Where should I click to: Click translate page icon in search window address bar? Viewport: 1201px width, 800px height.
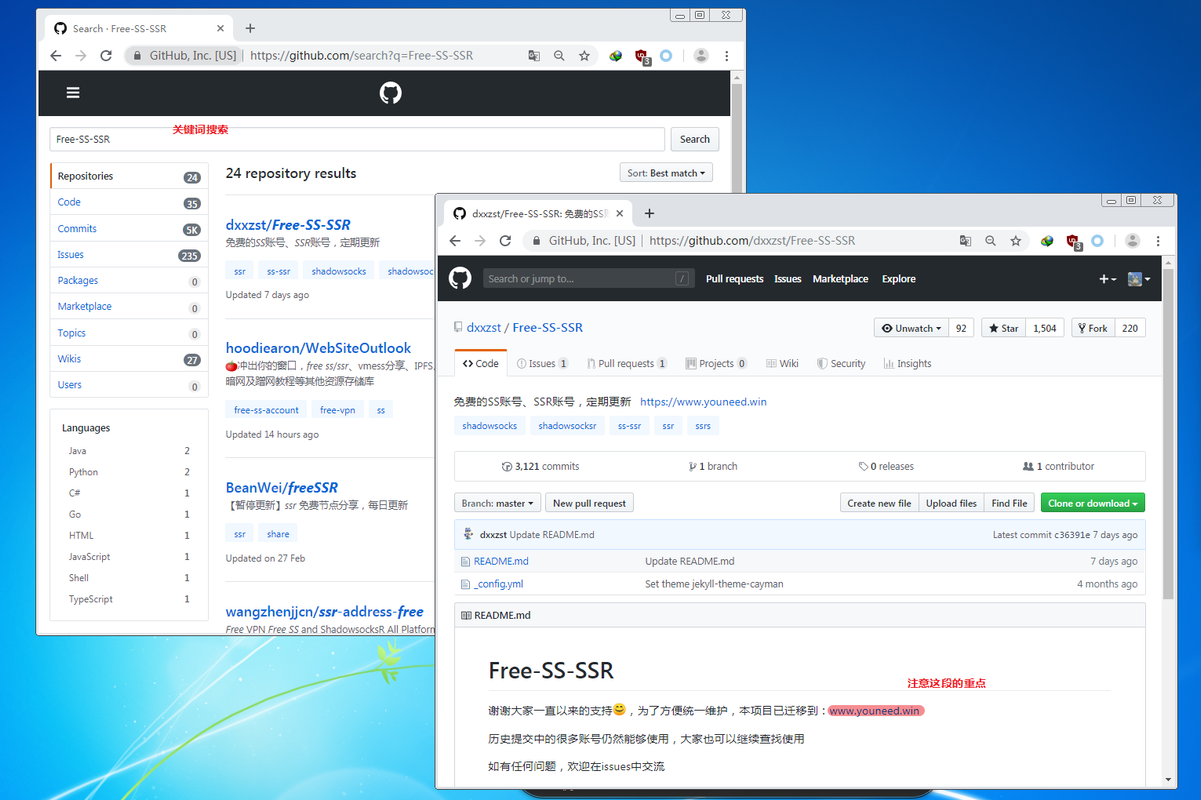535,56
